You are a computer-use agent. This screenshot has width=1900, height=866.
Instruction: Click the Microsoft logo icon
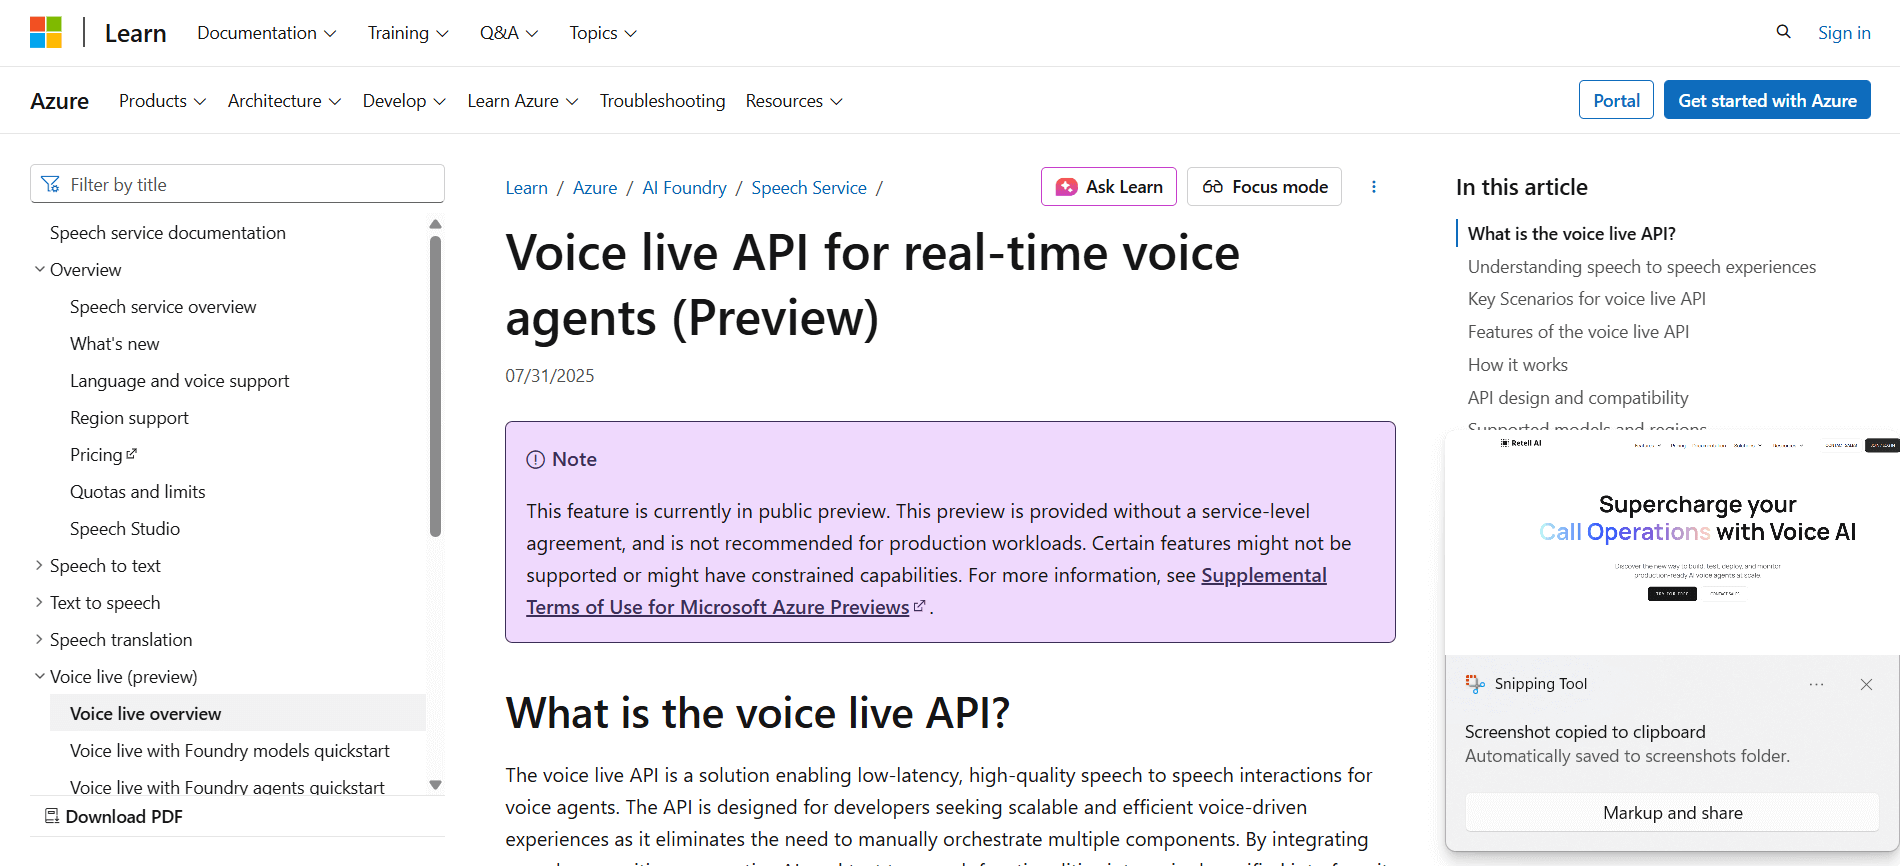point(46,32)
